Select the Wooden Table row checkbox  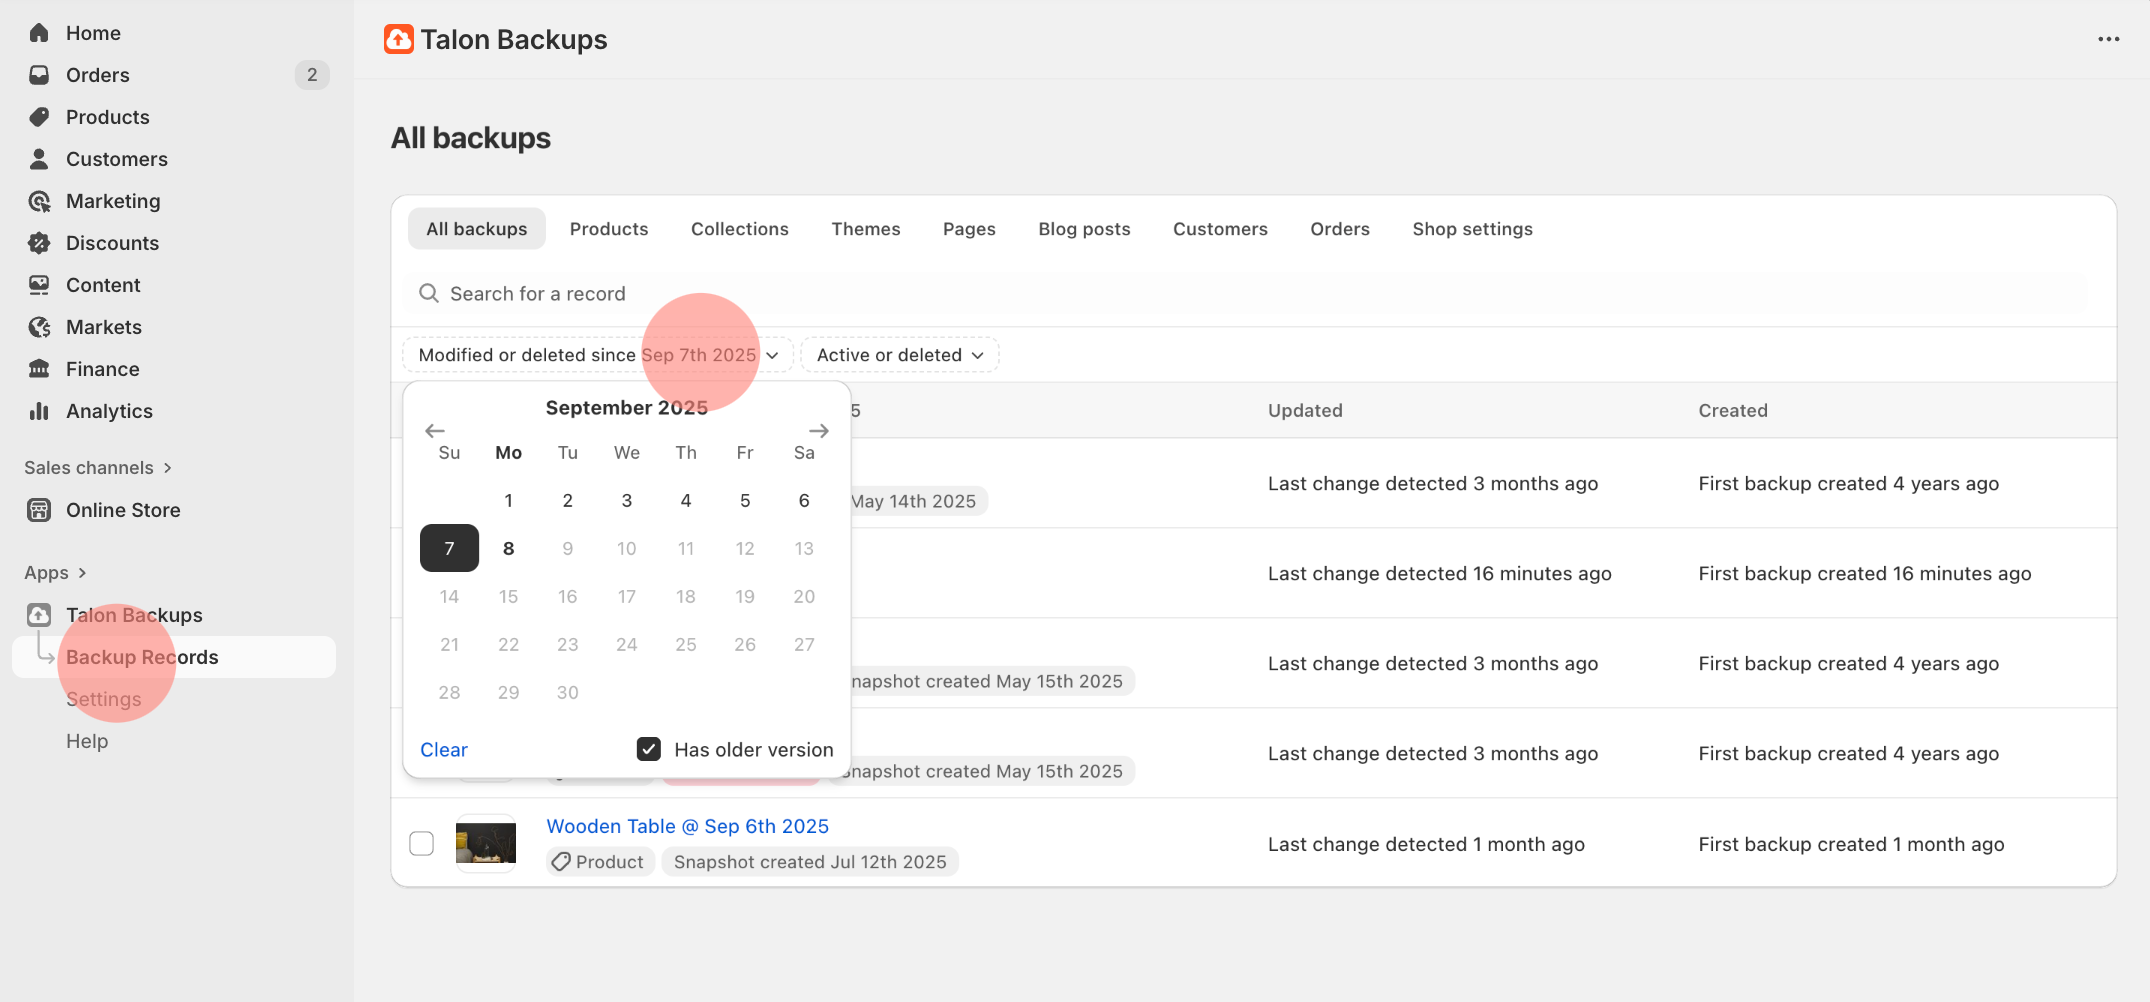click(x=421, y=843)
